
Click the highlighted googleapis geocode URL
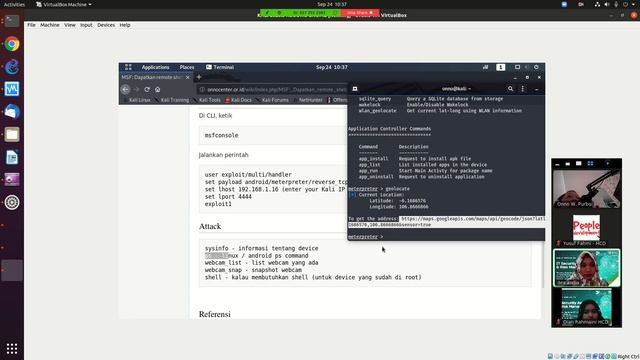click(447, 222)
